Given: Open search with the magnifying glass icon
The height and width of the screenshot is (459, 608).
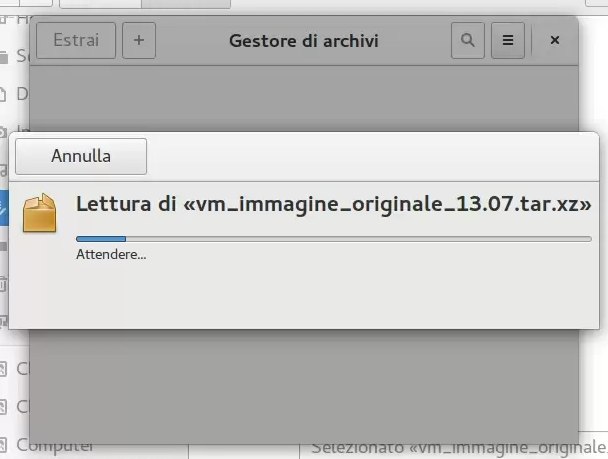Looking at the screenshot, I should tap(467, 41).
